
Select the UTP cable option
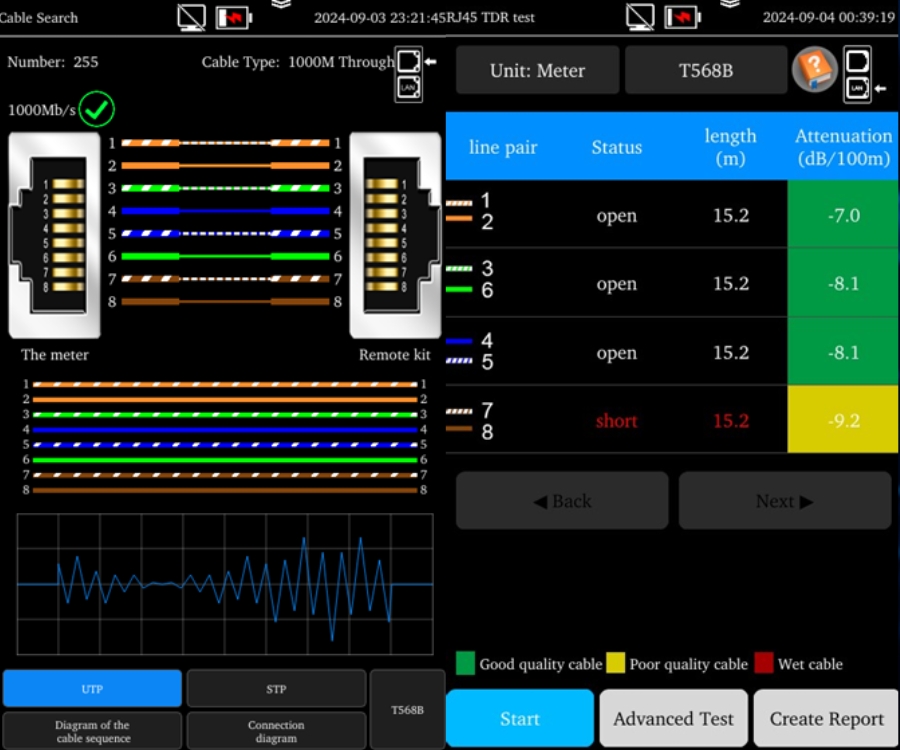[x=92, y=688]
